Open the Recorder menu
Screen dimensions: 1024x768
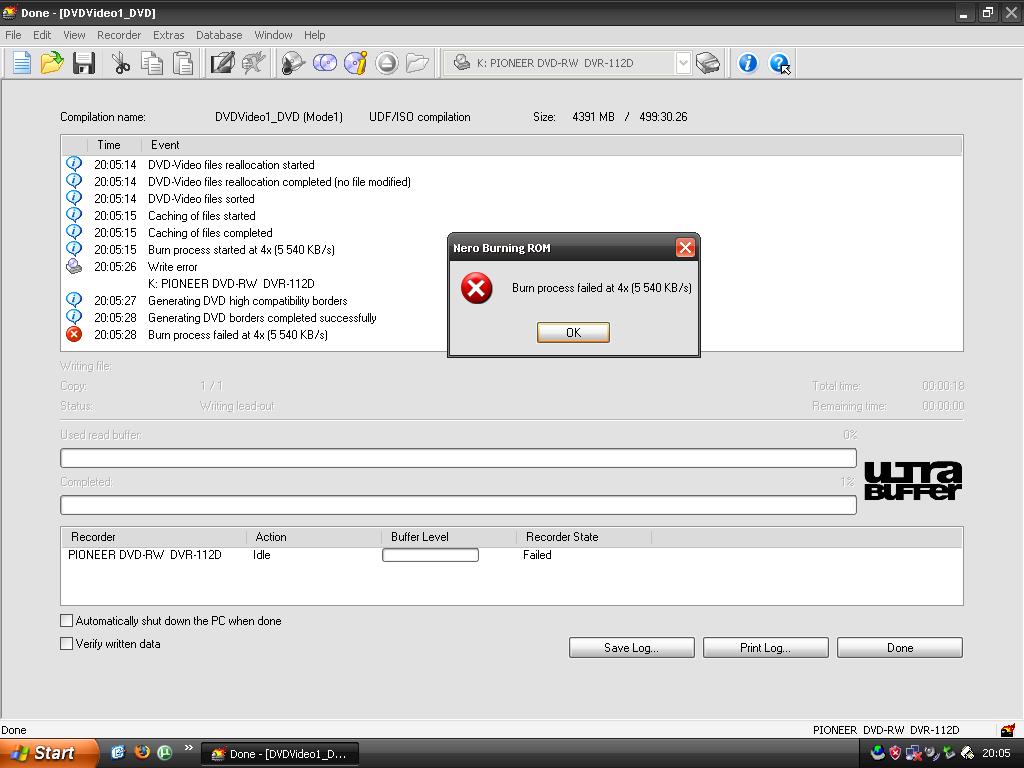pyautogui.click(x=119, y=35)
